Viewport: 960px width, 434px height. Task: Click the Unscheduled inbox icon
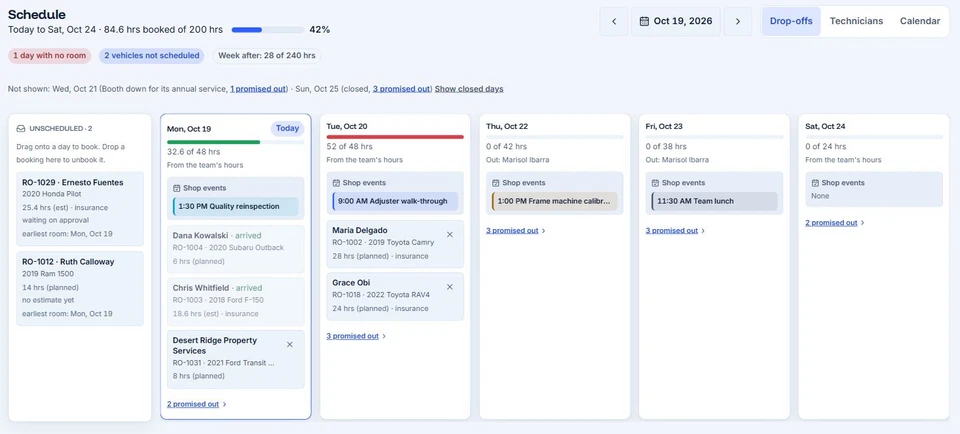[x=21, y=129]
